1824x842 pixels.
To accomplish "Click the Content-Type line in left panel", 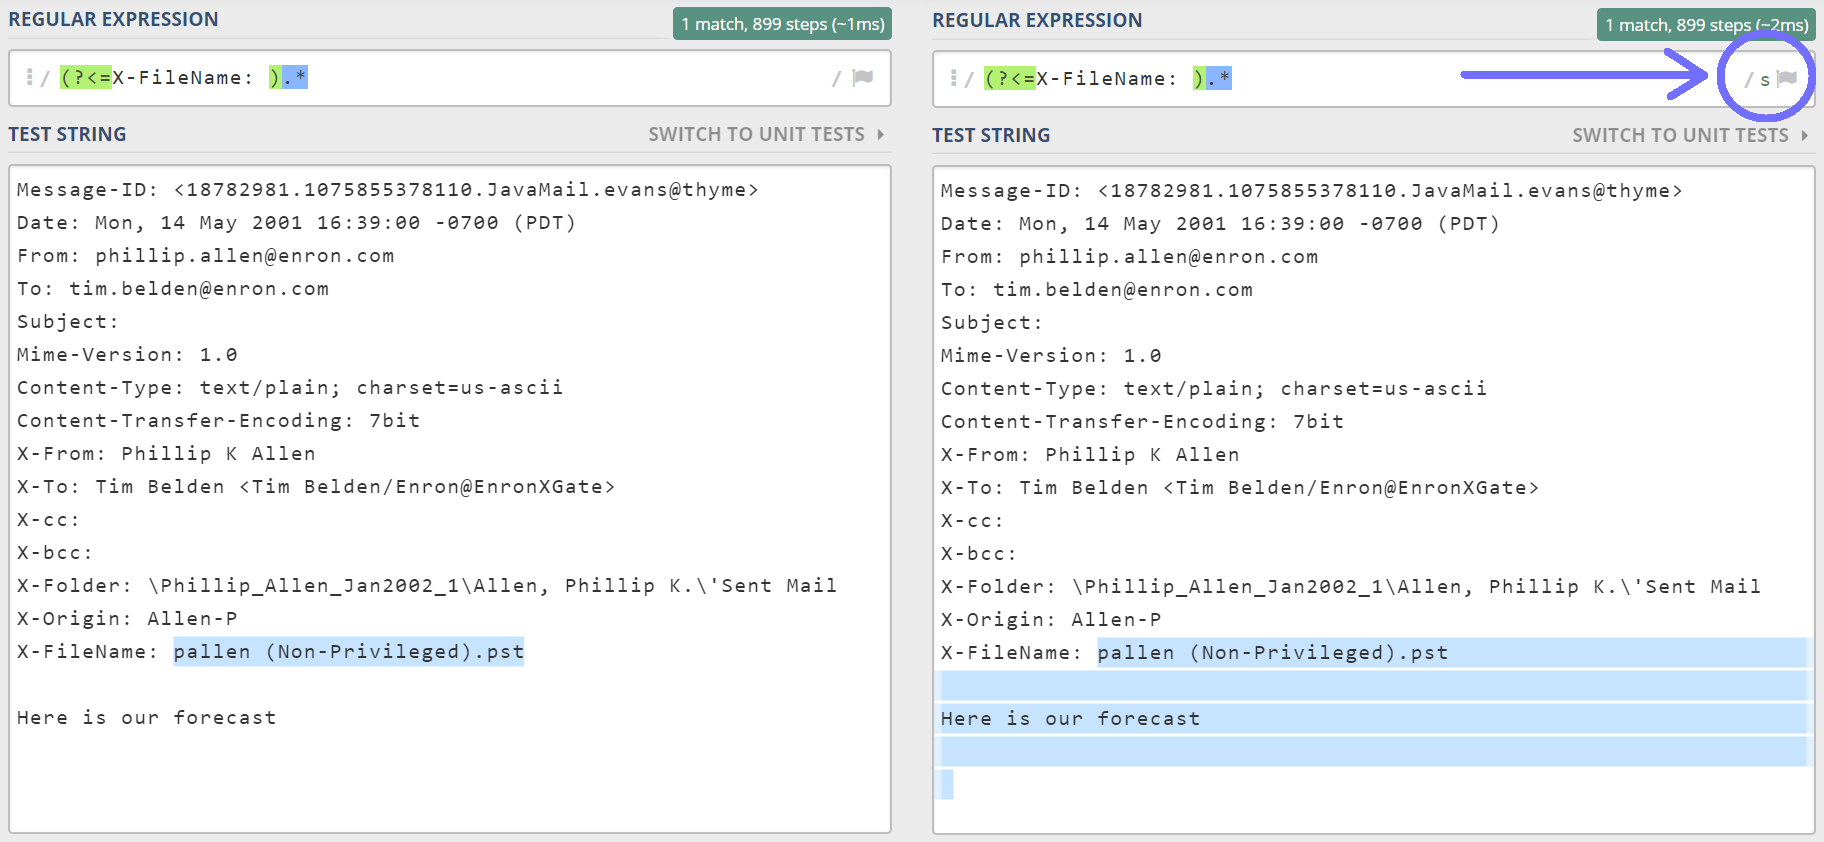I will pos(290,387).
